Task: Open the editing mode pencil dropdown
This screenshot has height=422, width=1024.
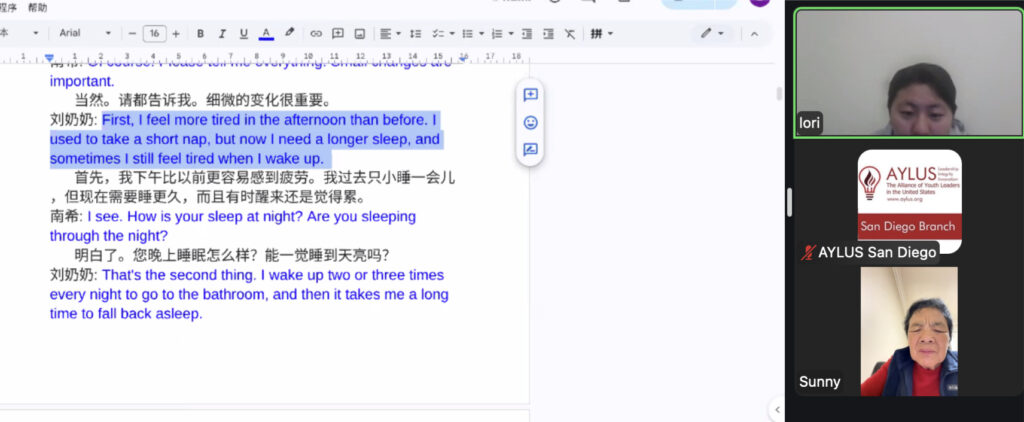Action: 712,33
